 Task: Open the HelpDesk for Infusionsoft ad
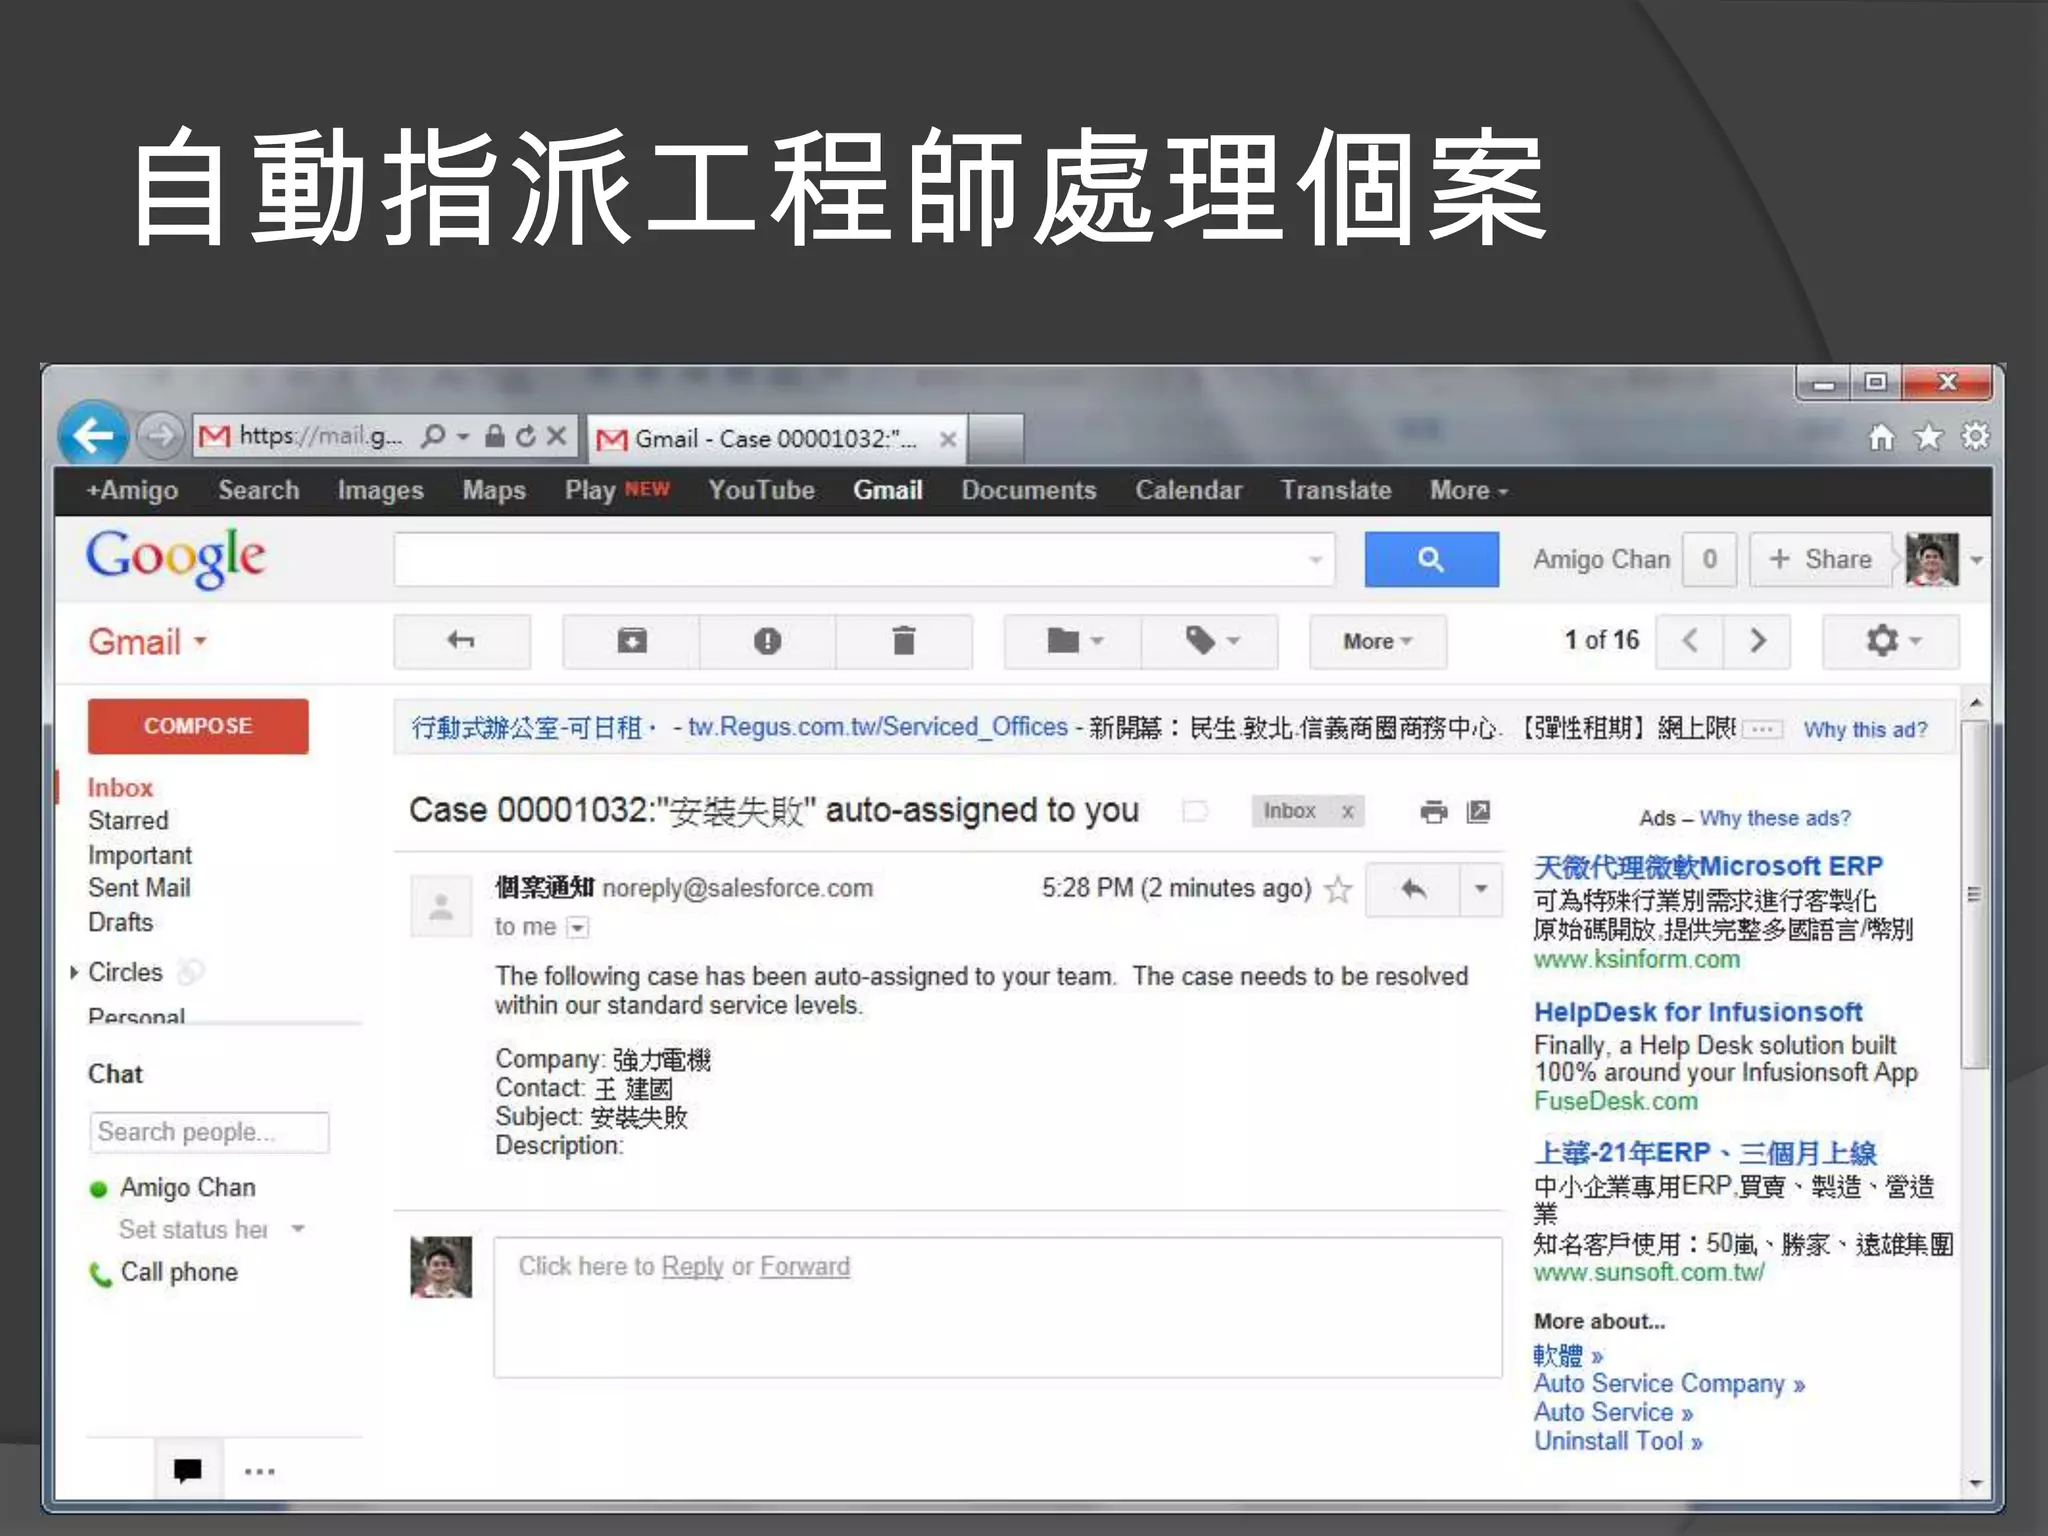[1698, 1012]
